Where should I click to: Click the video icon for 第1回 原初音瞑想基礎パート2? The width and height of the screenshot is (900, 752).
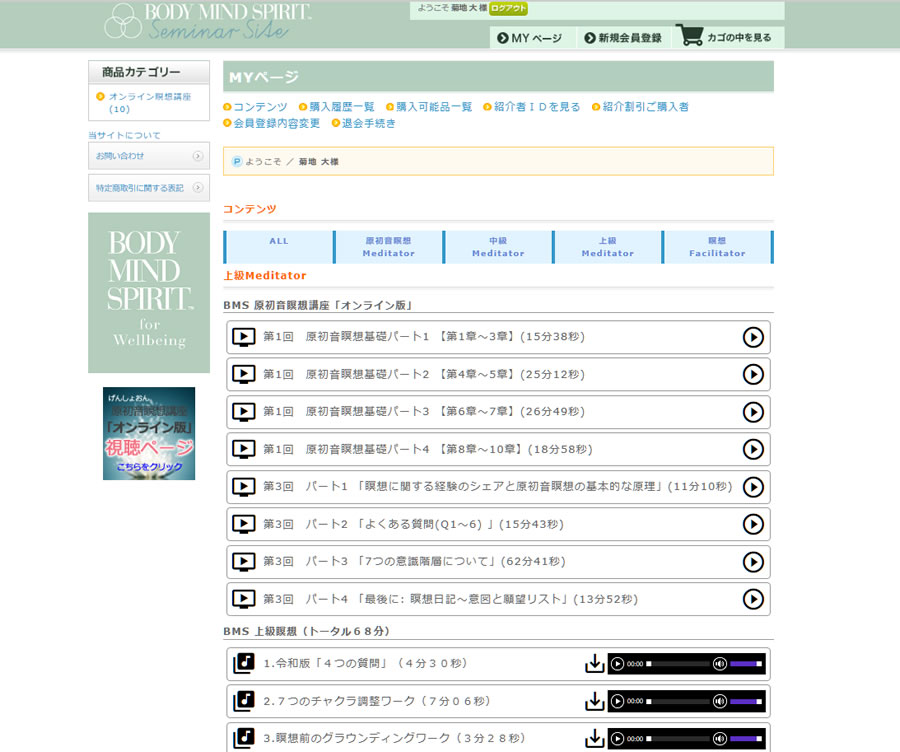click(243, 374)
